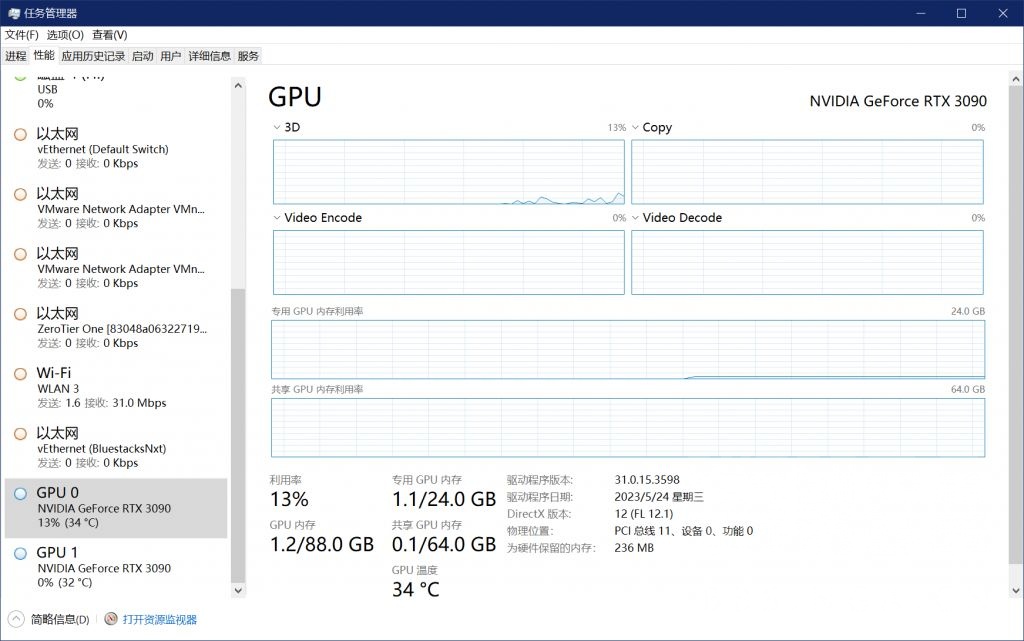
Task: Open the Video Encode graph dropdown
Action: (278, 218)
